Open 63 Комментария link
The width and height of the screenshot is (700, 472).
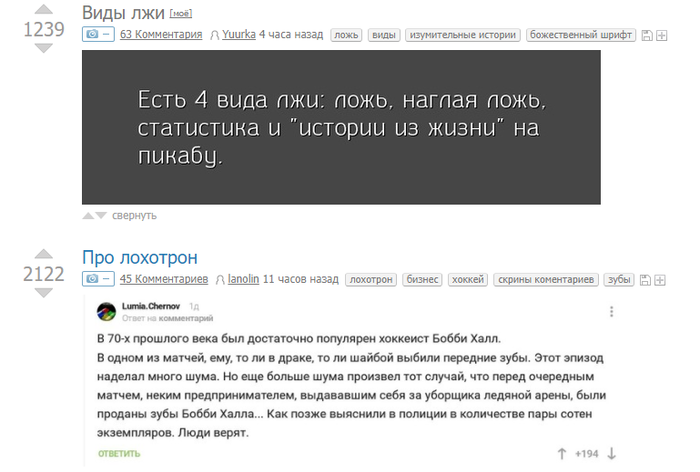tap(161, 34)
